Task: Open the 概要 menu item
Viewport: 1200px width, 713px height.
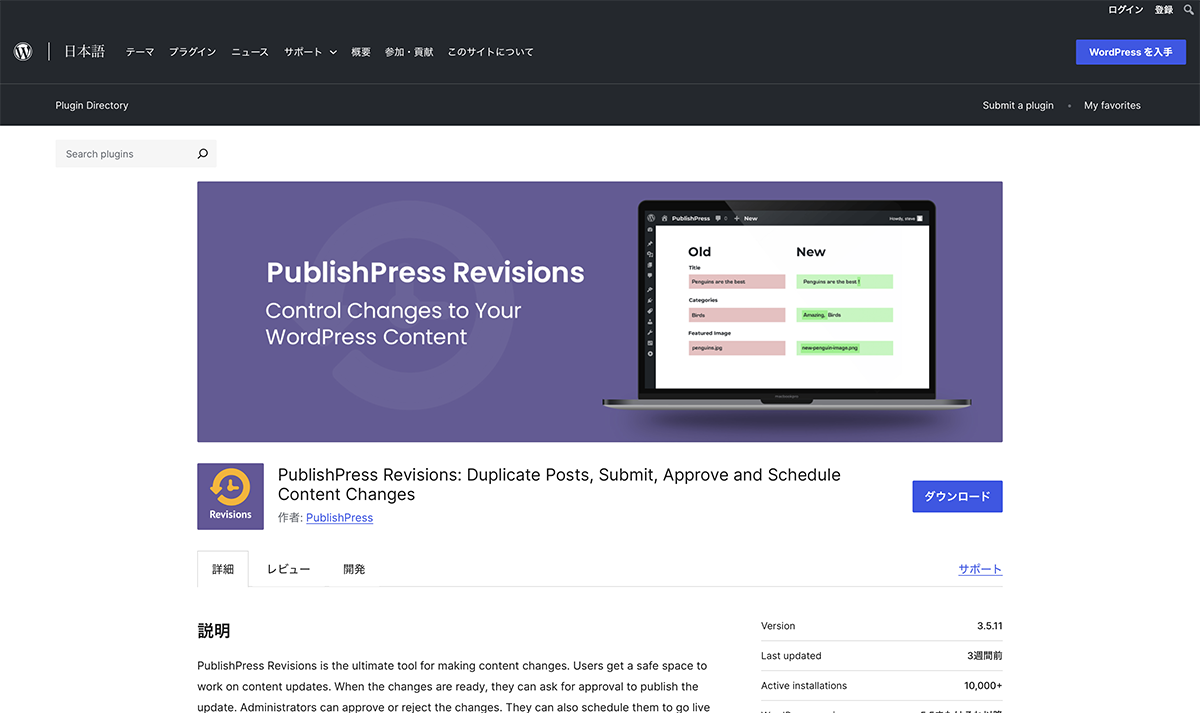Action: [x=361, y=52]
